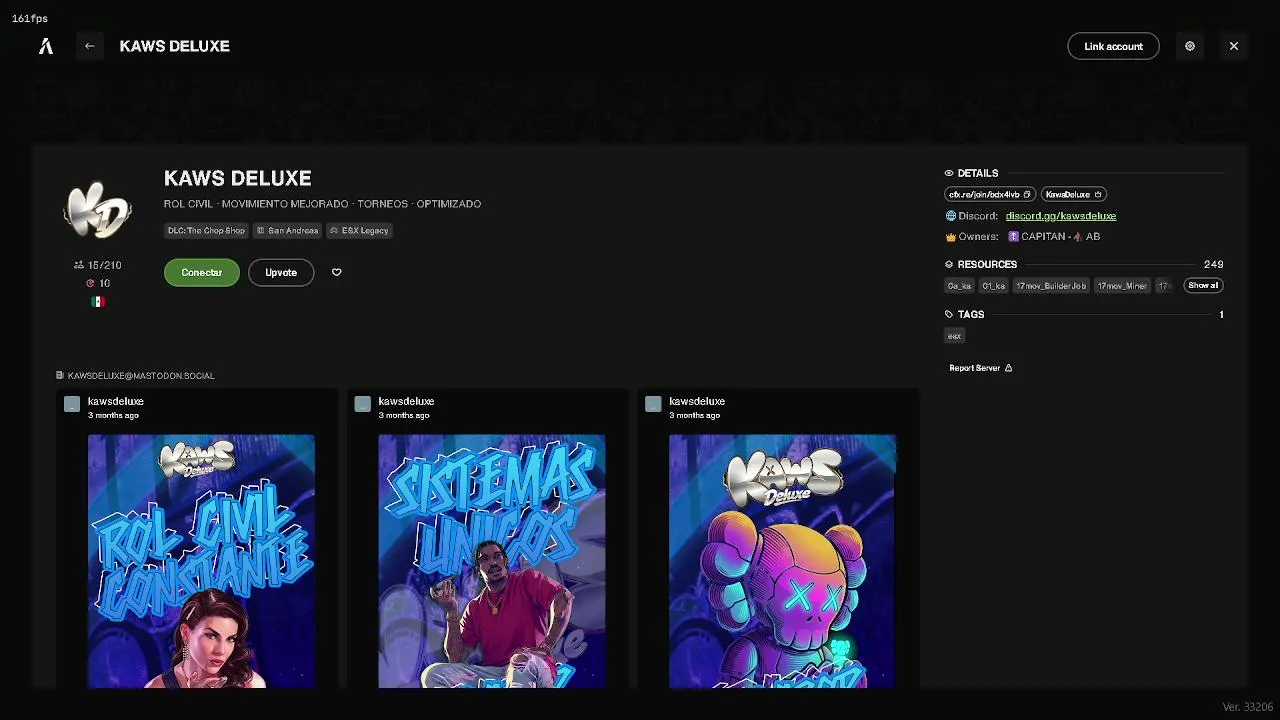
Task: Click the server description subtitle text
Action: [322, 204]
